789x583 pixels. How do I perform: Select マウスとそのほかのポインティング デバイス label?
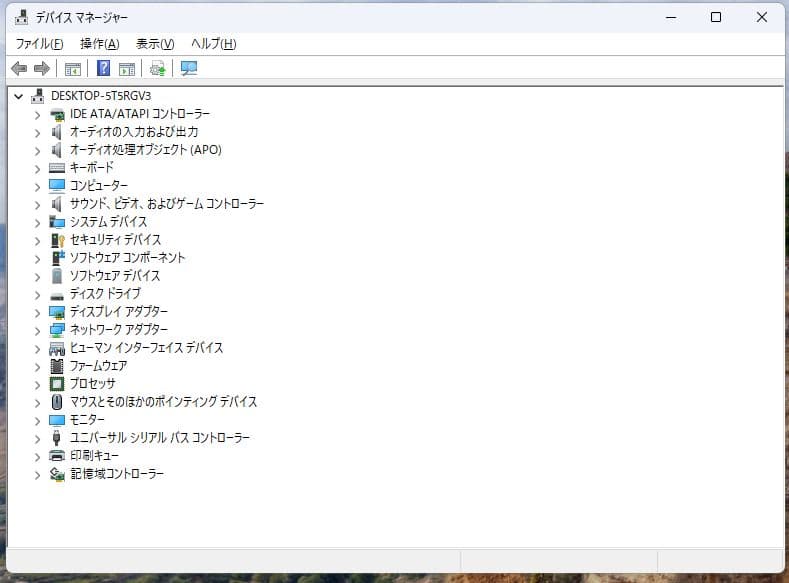[x=164, y=401]
